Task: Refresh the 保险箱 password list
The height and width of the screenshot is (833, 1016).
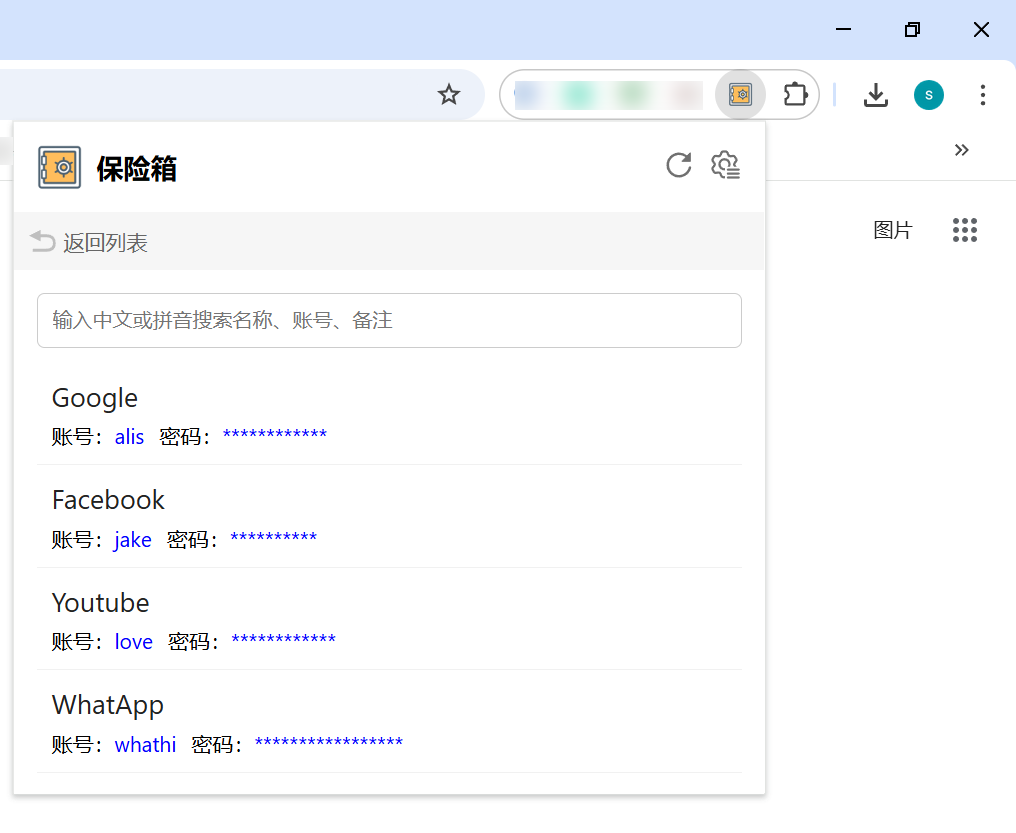Action: coord(678,165)
